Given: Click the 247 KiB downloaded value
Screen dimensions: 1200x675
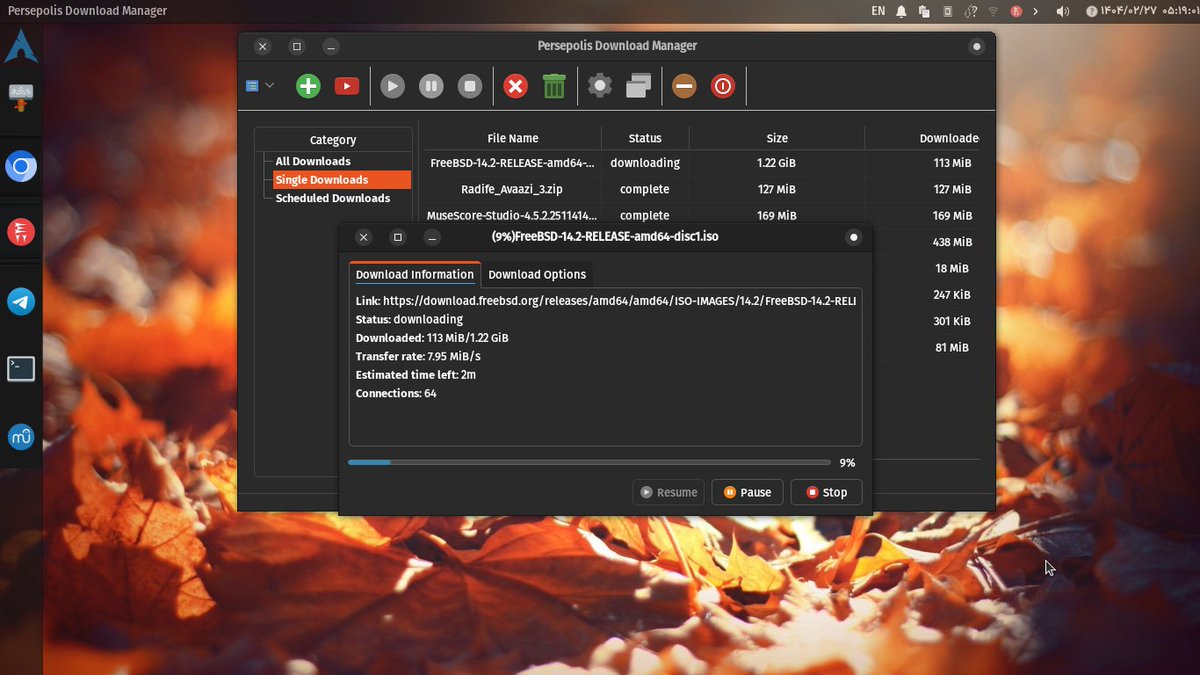Looking at the screenshot, I should coord(953,295).
